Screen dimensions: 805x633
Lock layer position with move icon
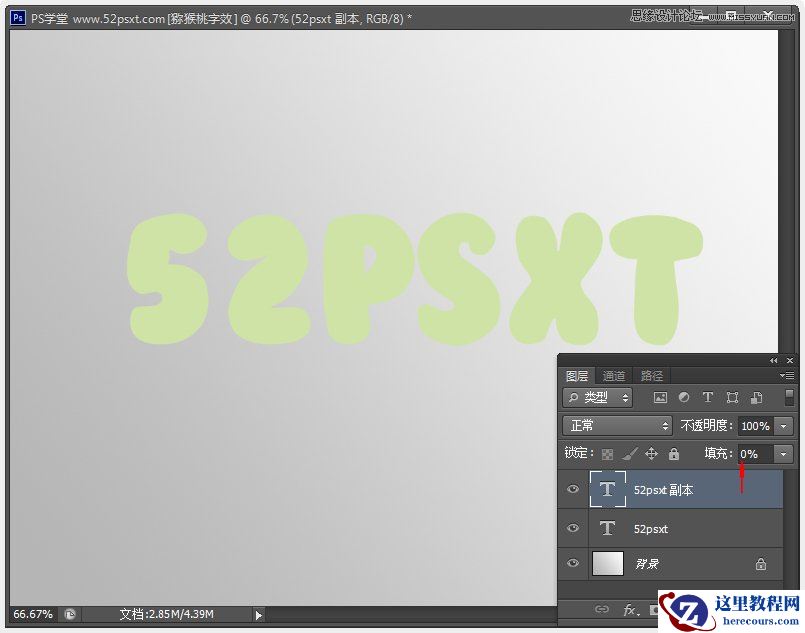click(x=651, y=453)
